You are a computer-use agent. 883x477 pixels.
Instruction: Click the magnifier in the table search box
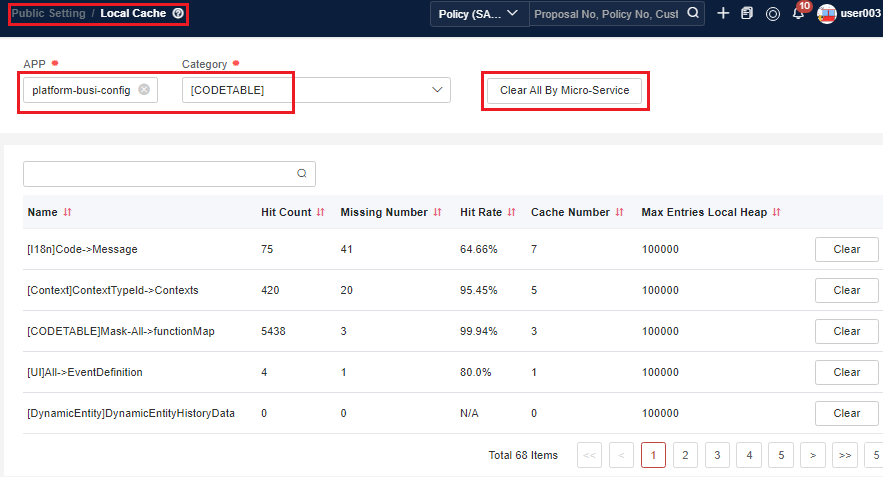(x=302, y=173)
